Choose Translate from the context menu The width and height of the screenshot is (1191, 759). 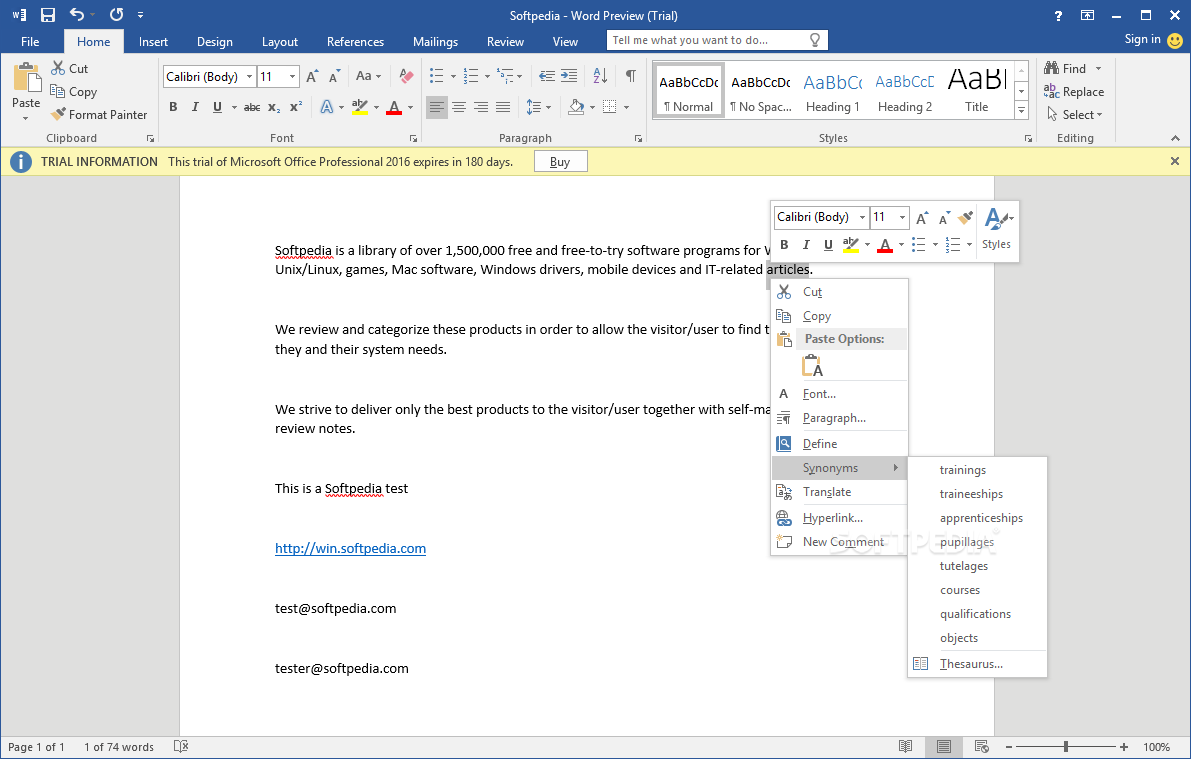[839, 492]
